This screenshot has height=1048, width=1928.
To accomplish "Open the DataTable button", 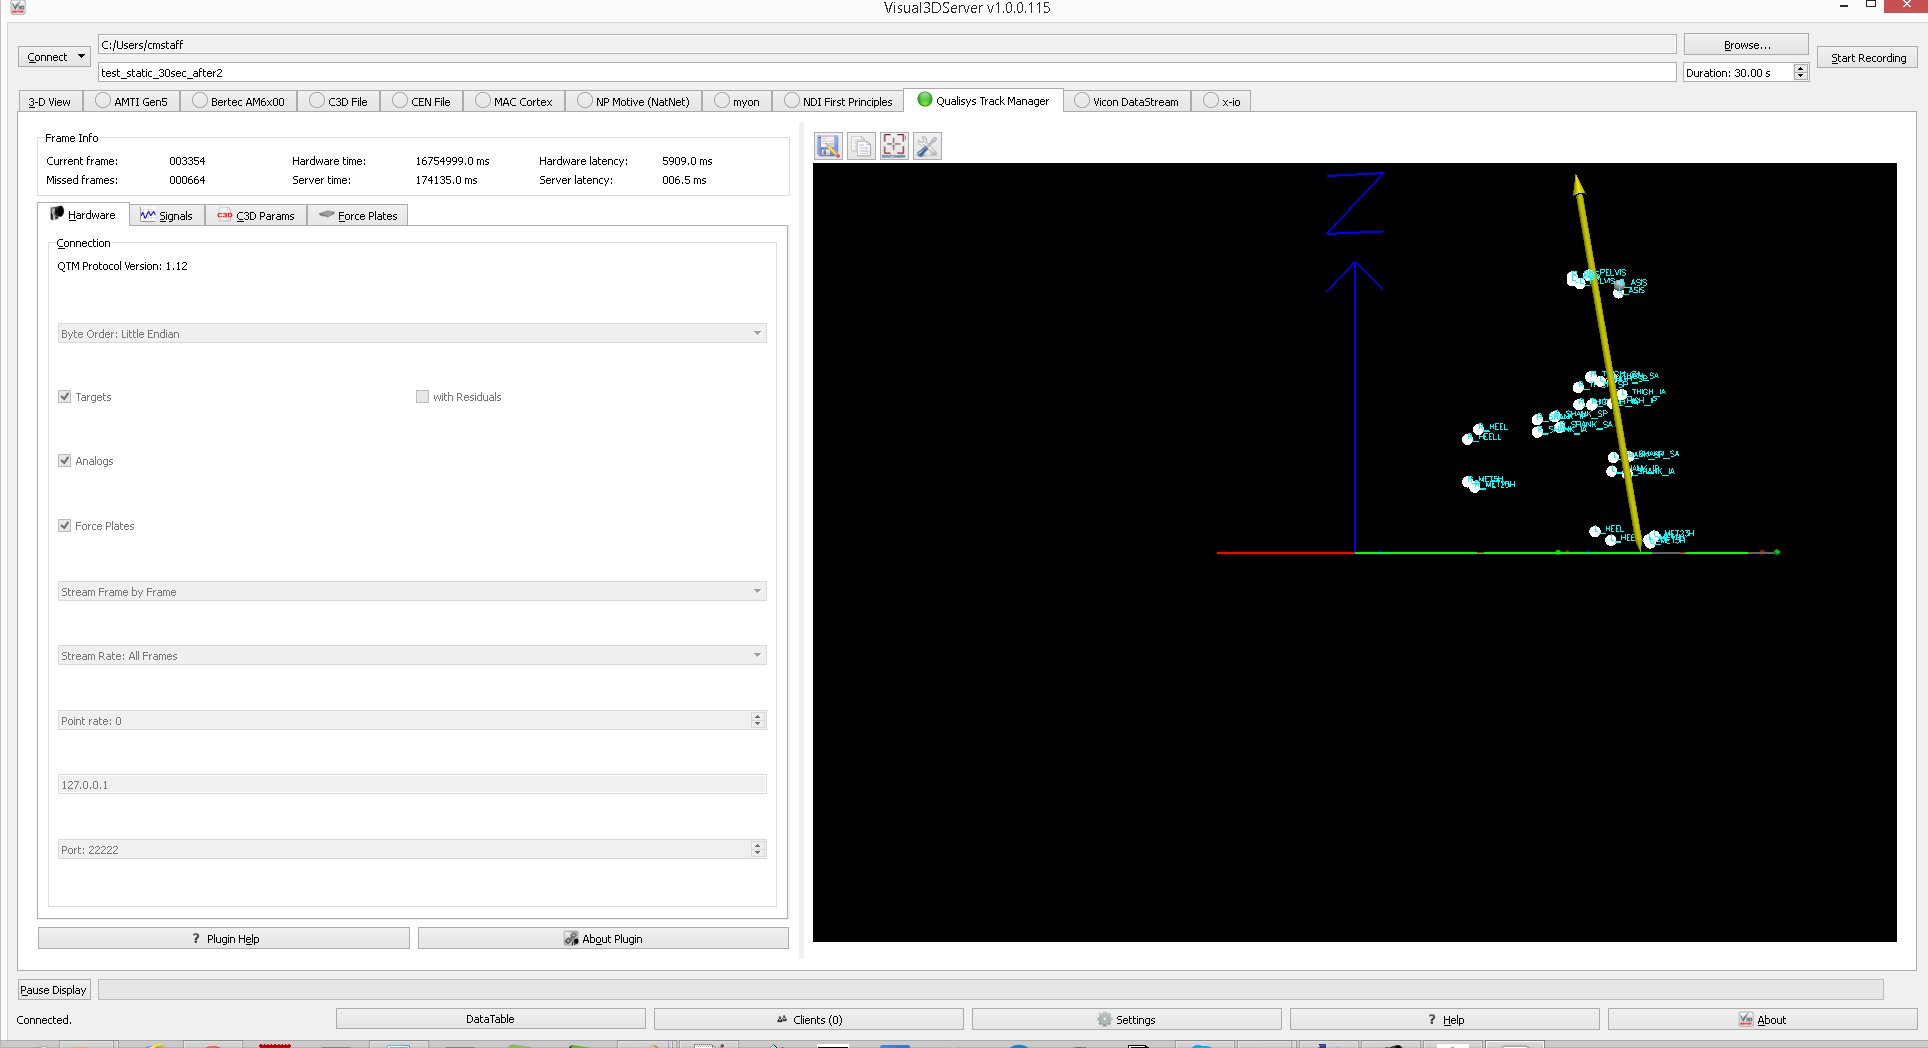I will pyautogui.click(x=490, y=1019).
